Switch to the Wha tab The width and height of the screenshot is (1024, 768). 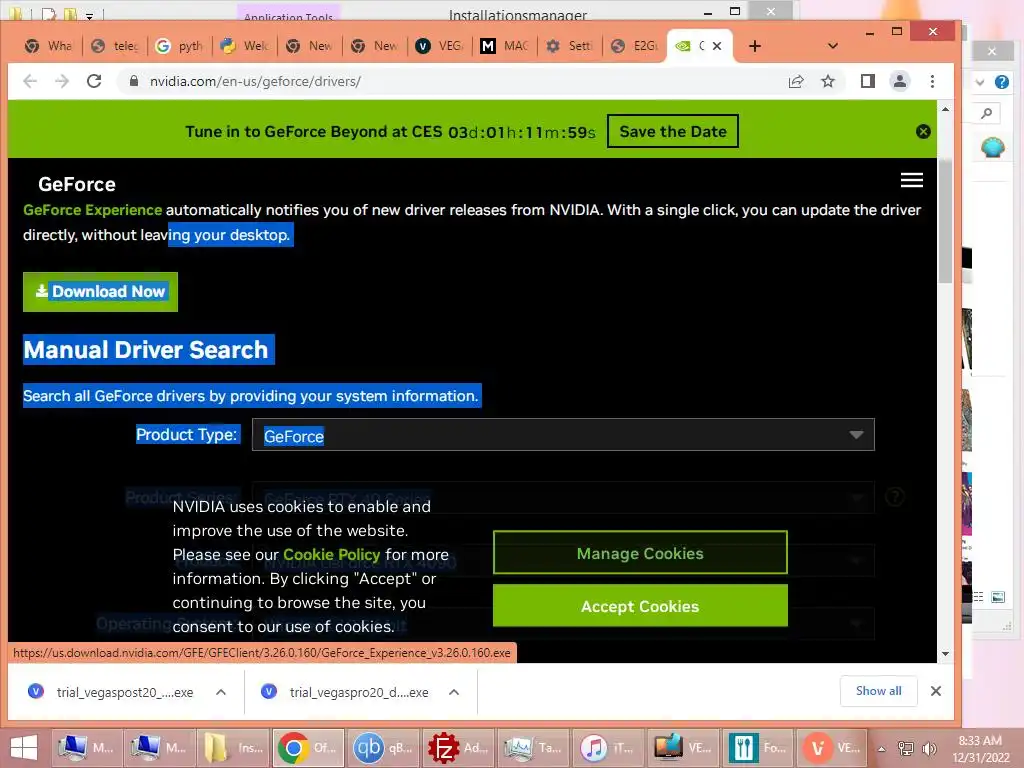point(48,46)
